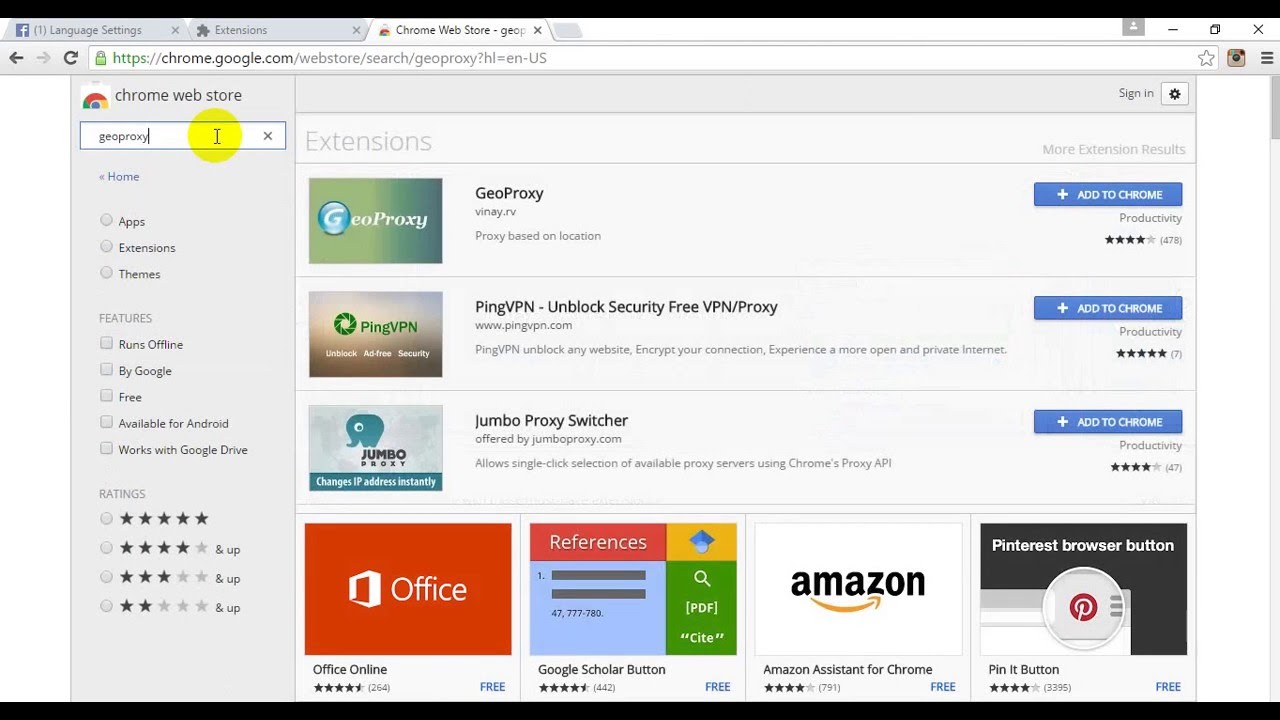
Task: Add Jumbo Proxy Switcher to Chrome
Action: pyautogui.click(x=1108, y=422)
